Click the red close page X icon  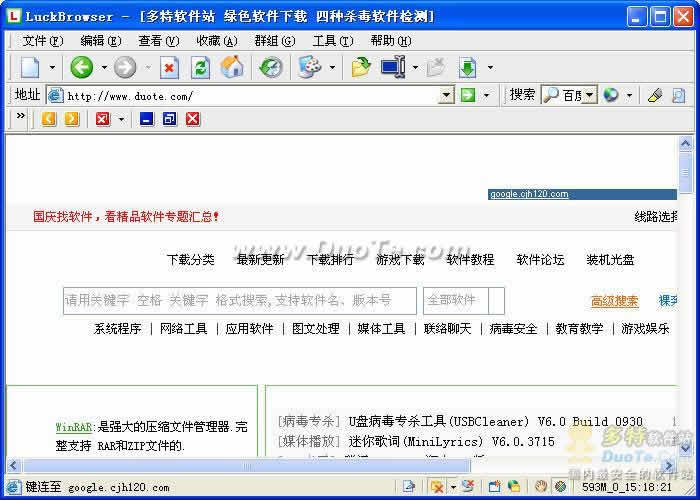pyautogui.click(x=193, y=119)
